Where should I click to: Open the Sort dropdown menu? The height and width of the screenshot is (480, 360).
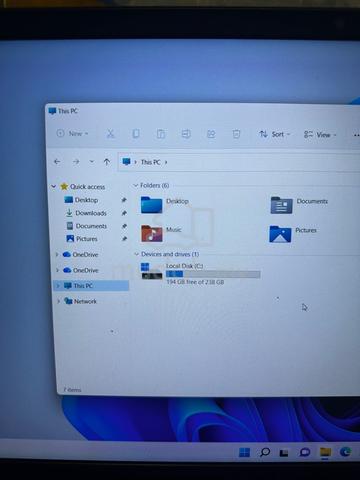coord(275,134)
